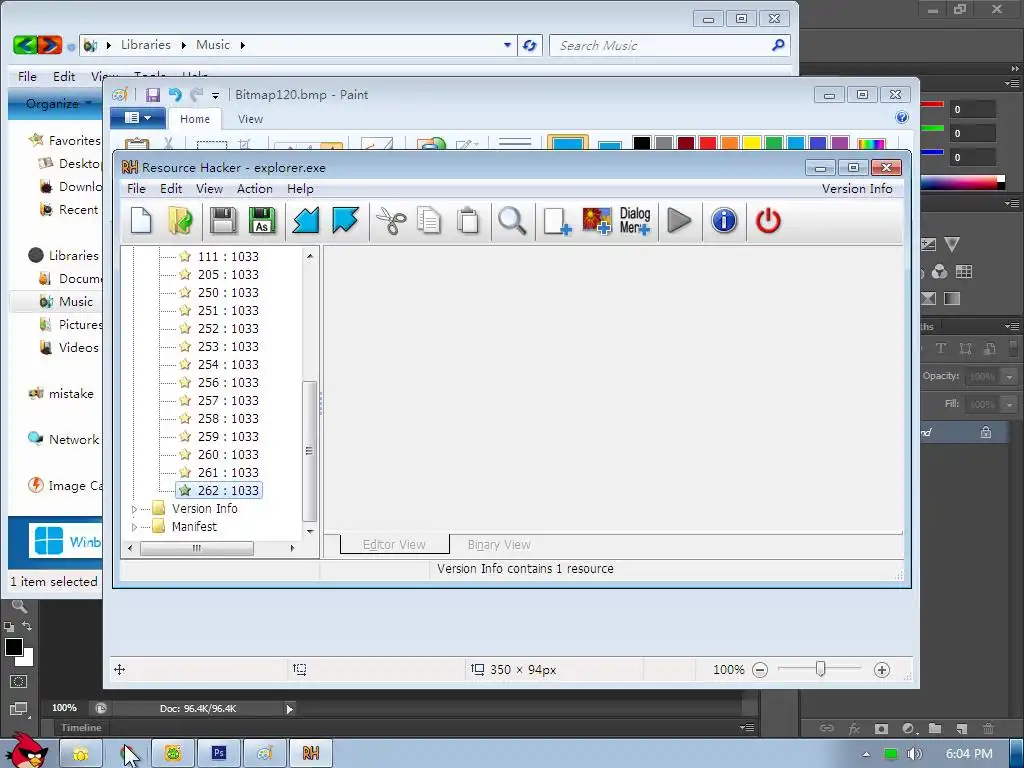Open the Photoshop Fill dropdown arrow
This screenshot has height=768, width=1024.
(x=1010, y=405)
